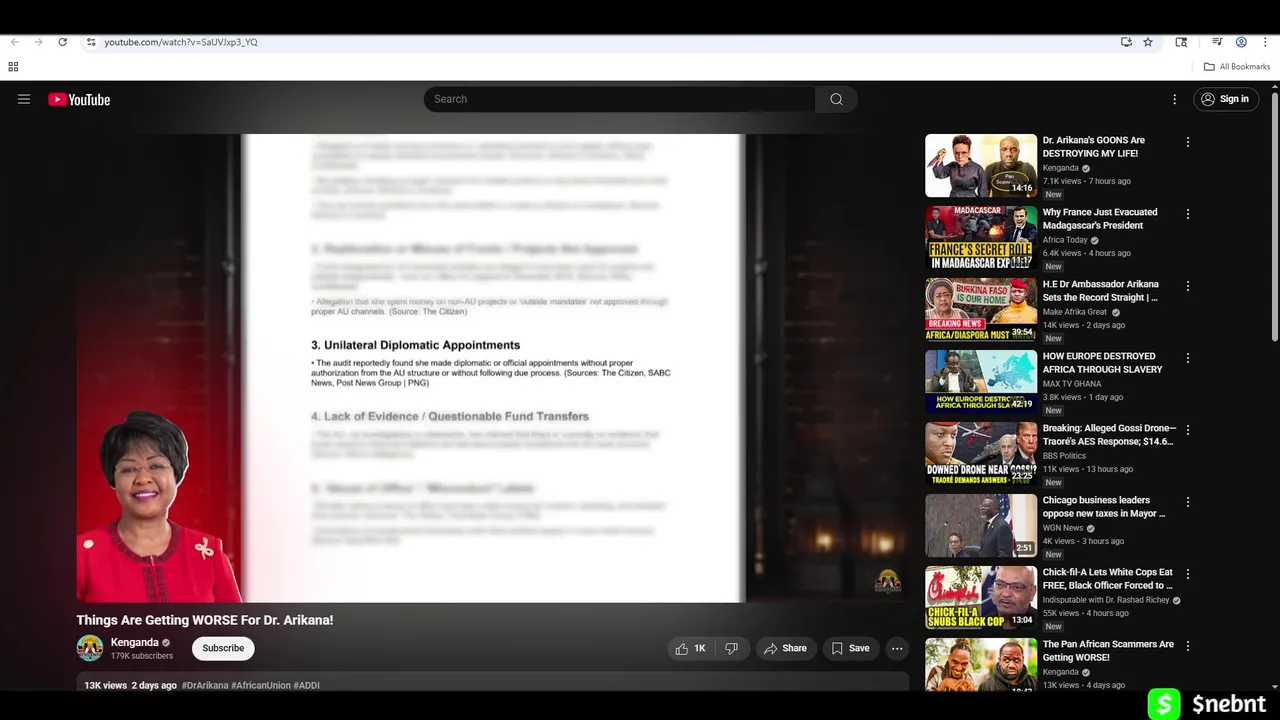Screen dimensions: 1280x720
Task: Open 'HOW EUROPE DESTROYED AFRICA THROUGH SLAVERY' title
Action: 1103,362
